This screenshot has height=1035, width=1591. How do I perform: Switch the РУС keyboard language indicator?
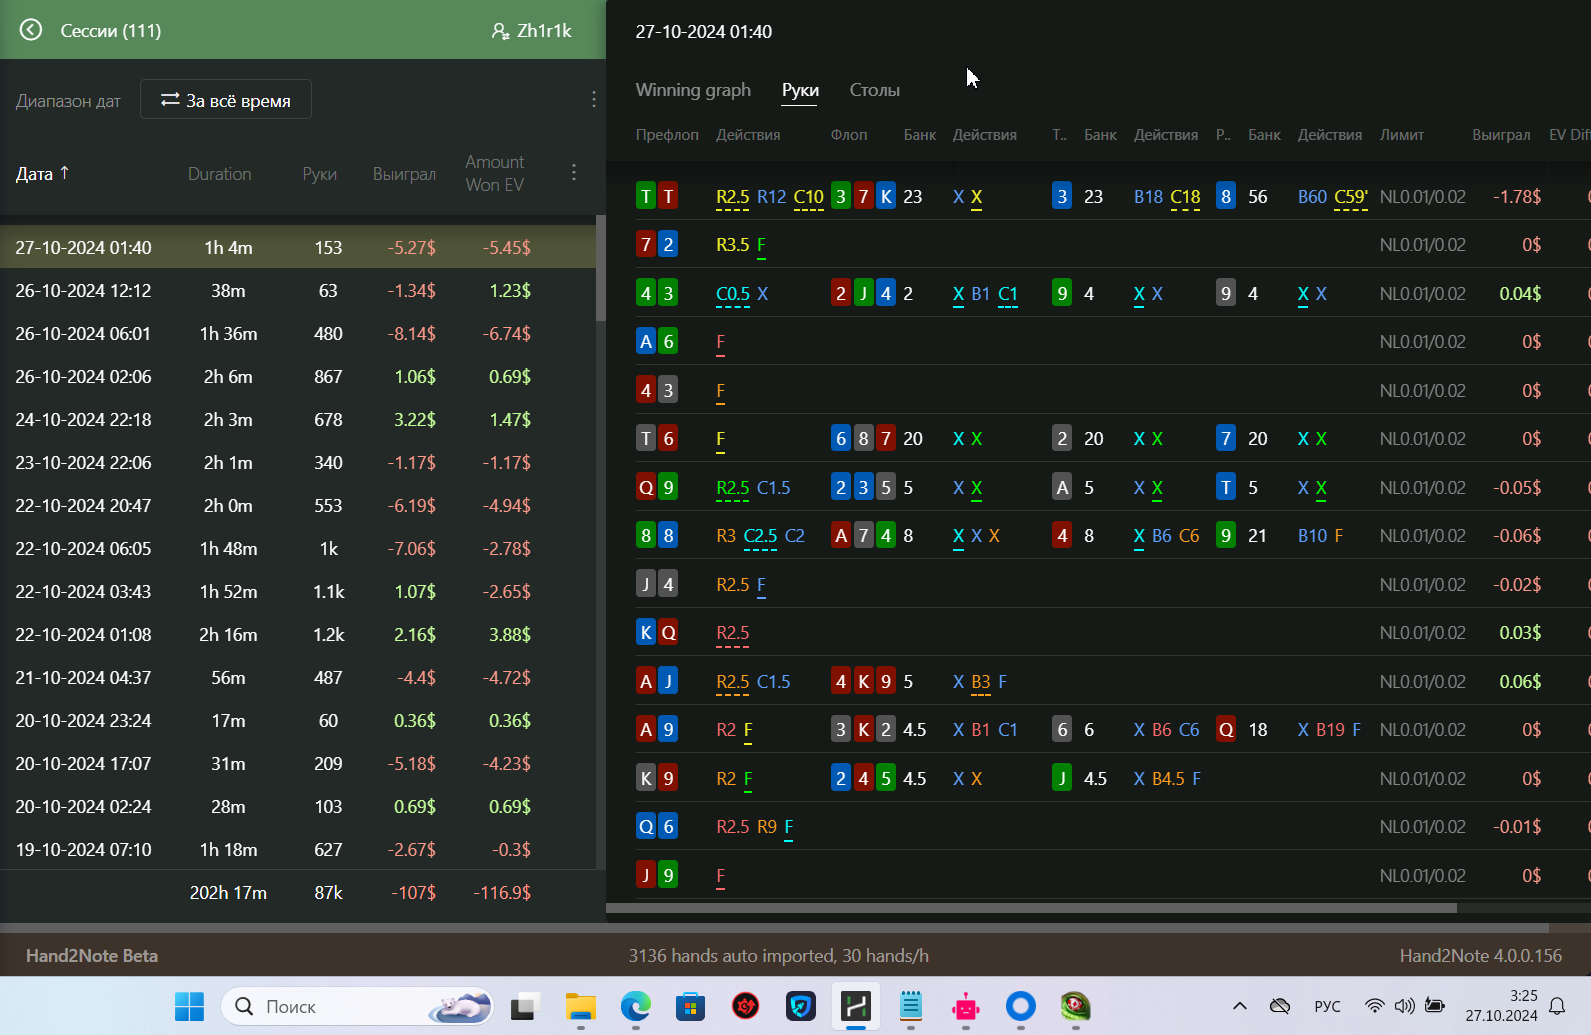click(x=1327, y=1006)
